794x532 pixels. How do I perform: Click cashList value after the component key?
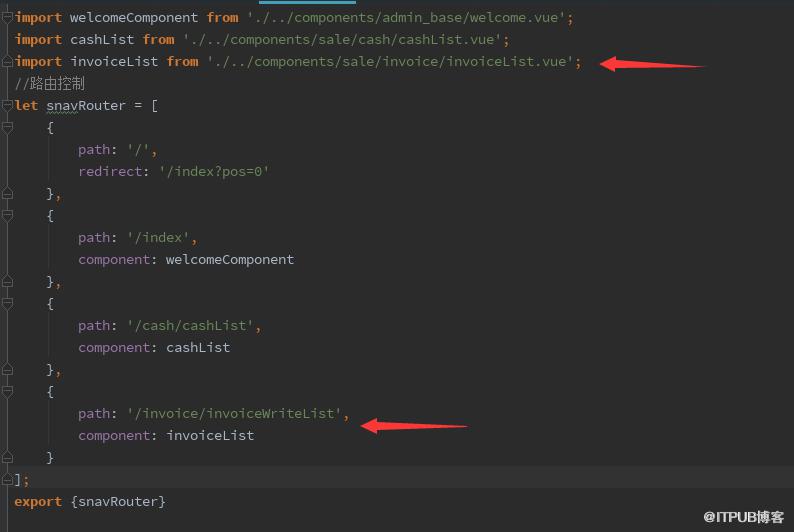[198, 348]
